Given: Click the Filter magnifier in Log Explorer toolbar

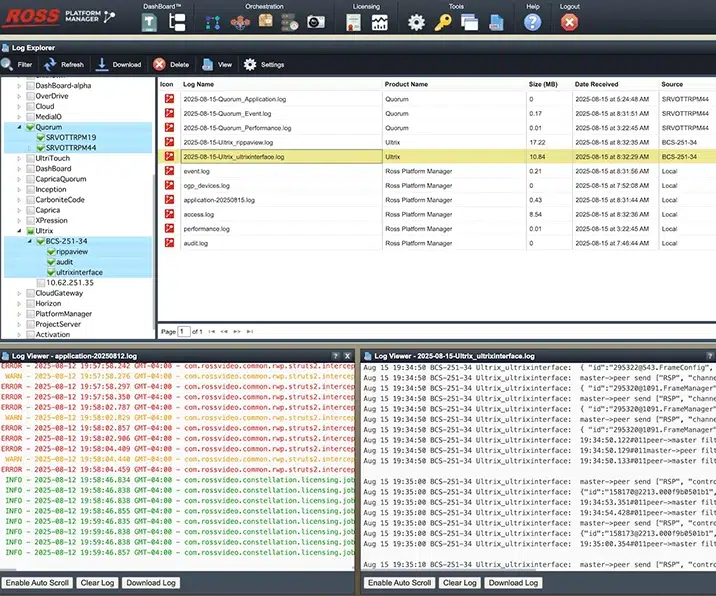Looking at the screenshot, I should [17, 64].
